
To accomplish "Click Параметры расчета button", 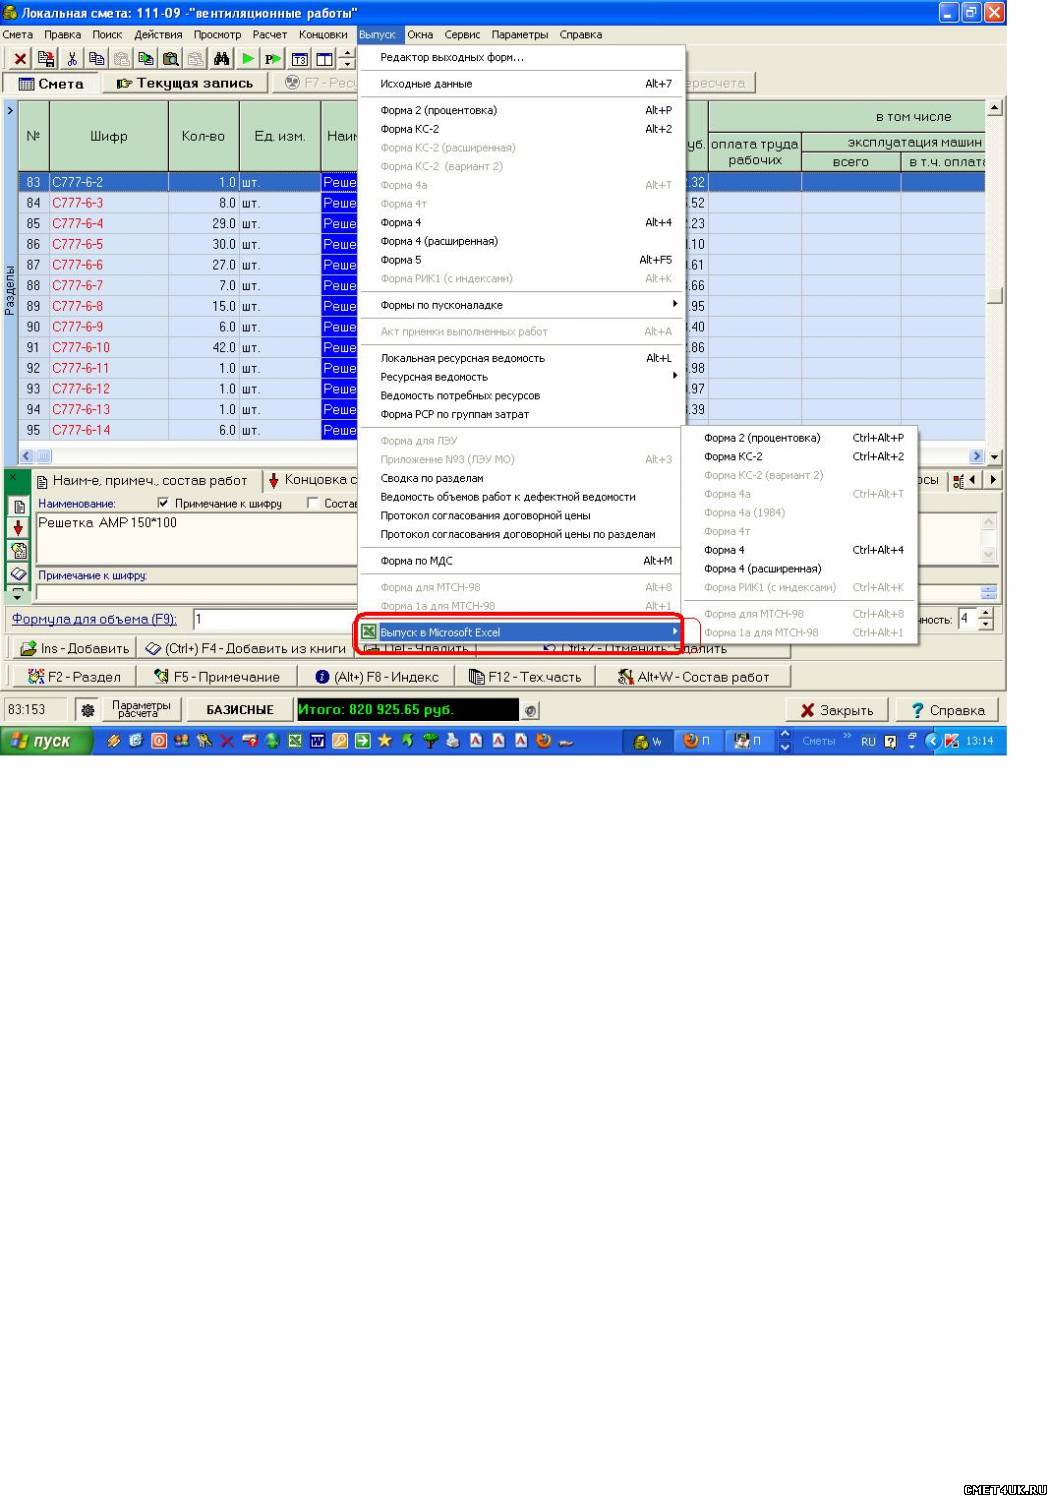I will click(140, 710).
